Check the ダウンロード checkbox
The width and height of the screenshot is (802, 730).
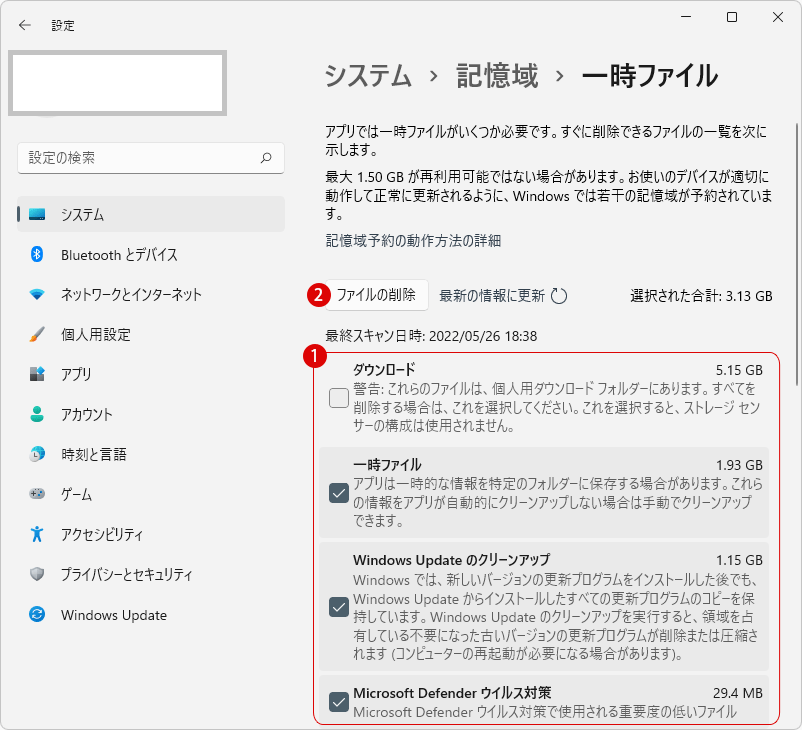339,397
